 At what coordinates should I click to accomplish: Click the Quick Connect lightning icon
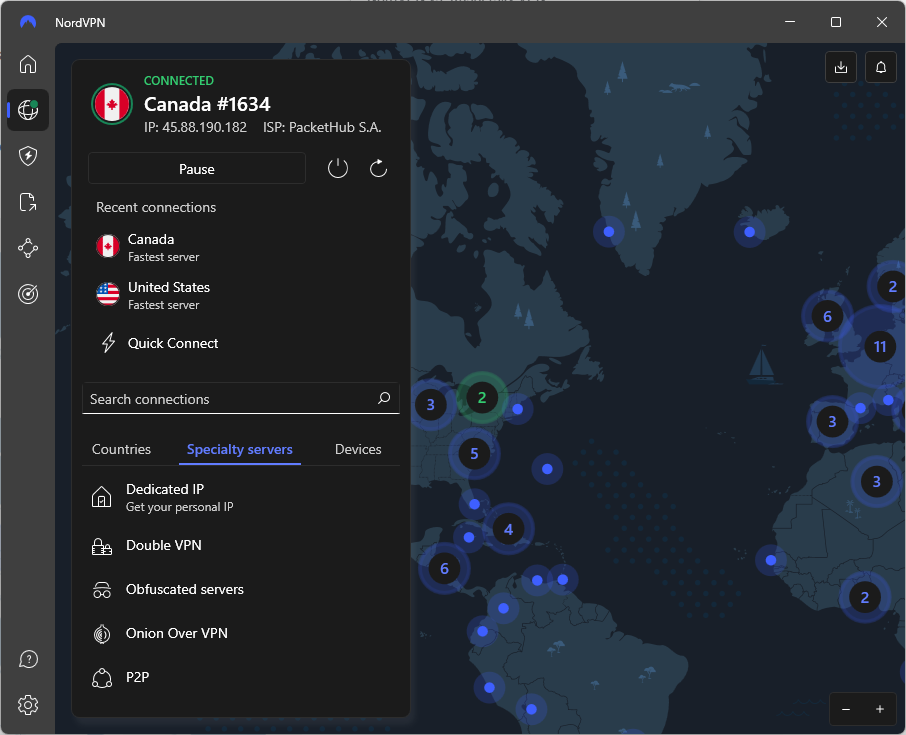click(109, 343)
